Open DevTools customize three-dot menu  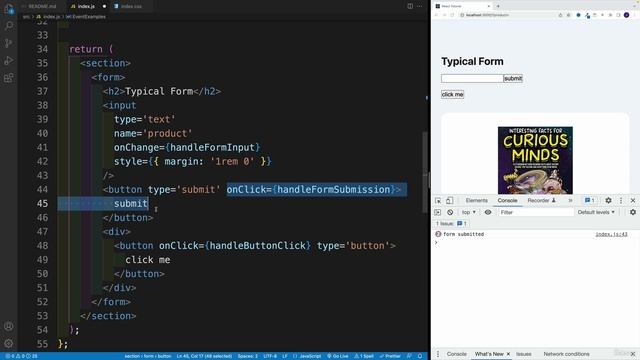(x=621, y=200)
